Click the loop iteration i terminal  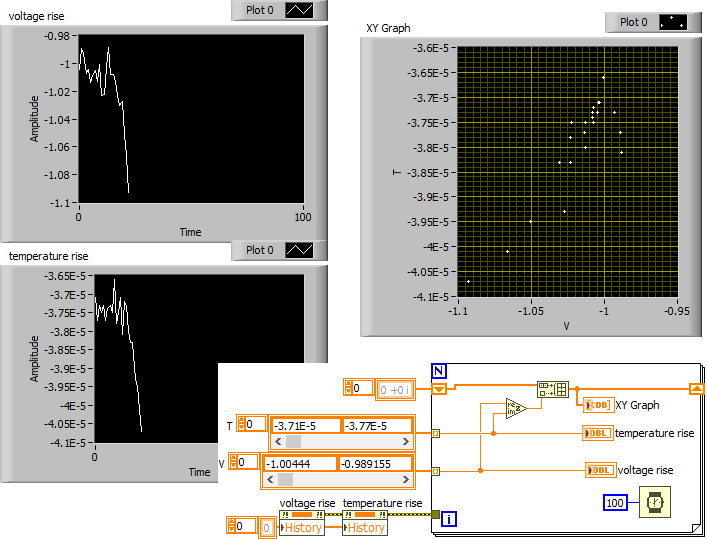click(449, 519)
